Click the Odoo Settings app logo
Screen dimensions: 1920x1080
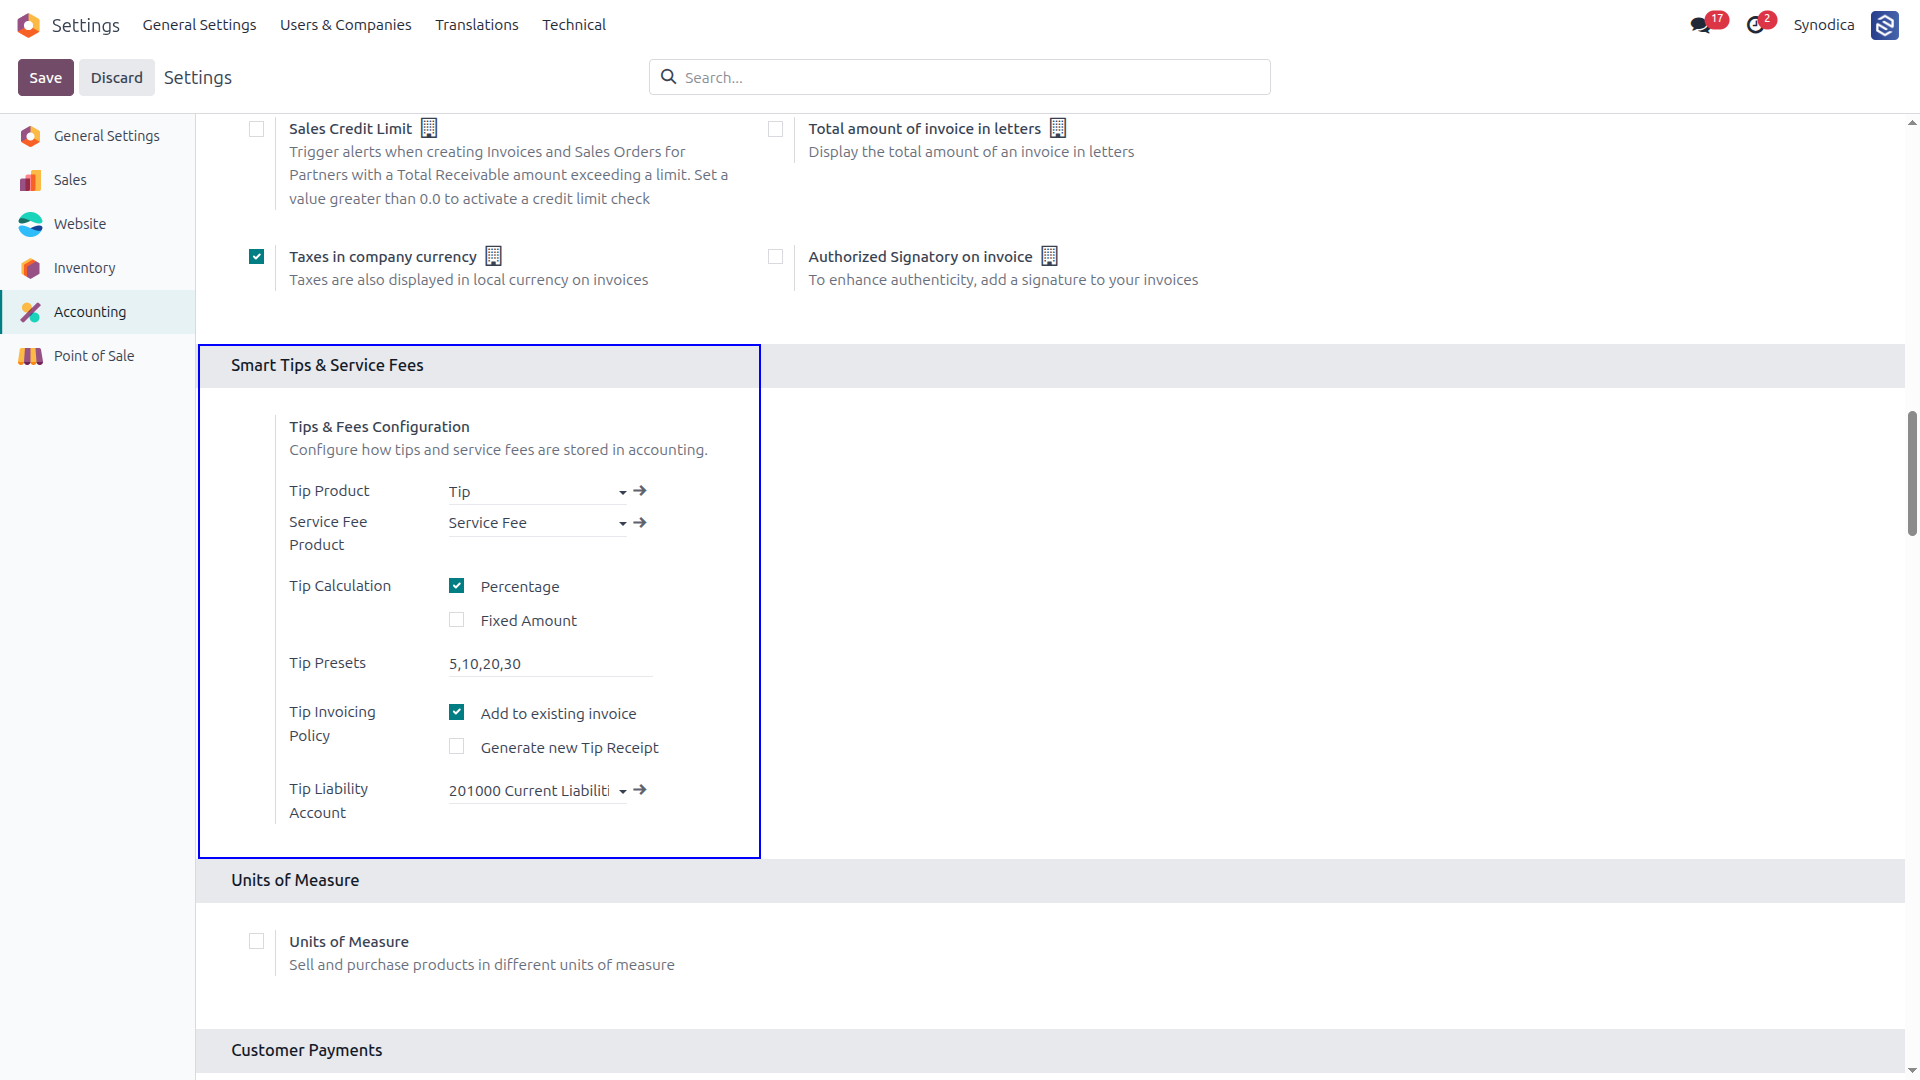point(29,25)
